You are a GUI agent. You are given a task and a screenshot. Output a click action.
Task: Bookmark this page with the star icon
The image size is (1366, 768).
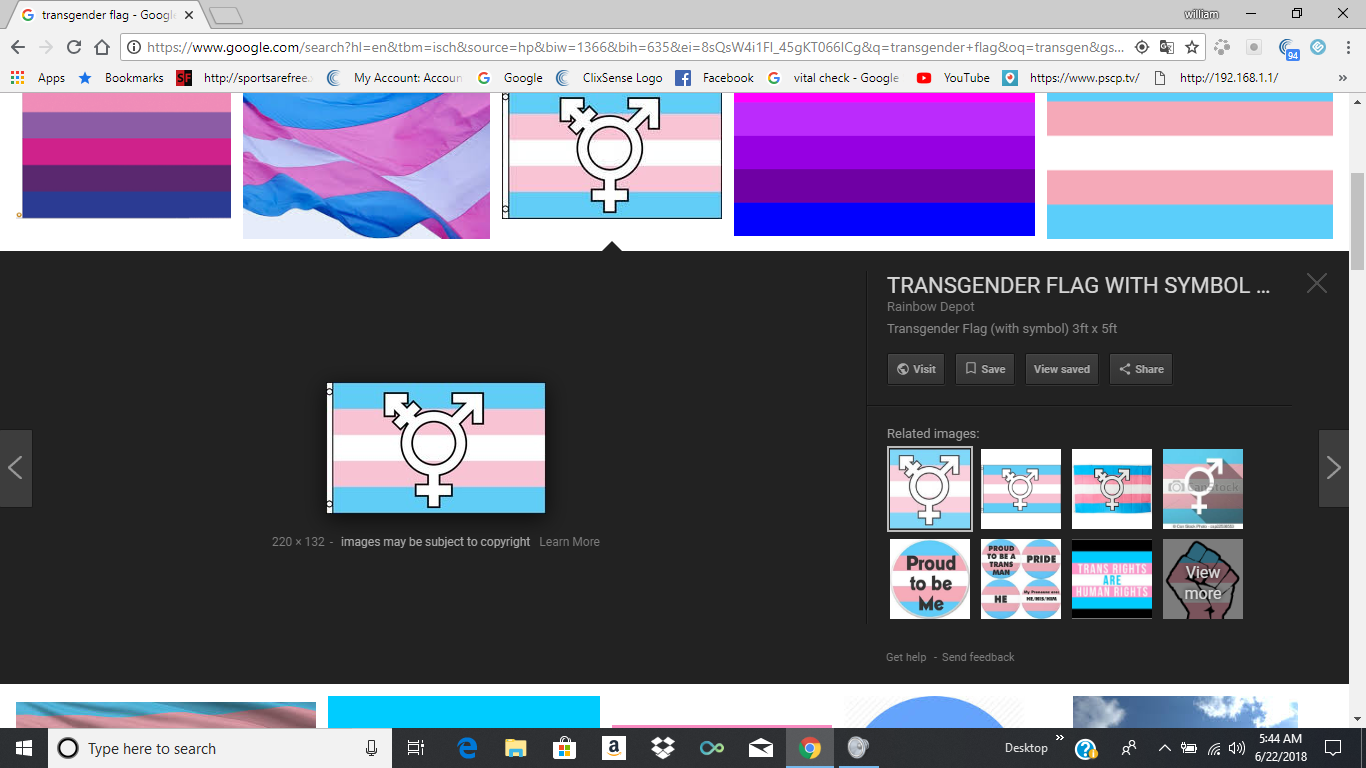[x=1192, y=47]
